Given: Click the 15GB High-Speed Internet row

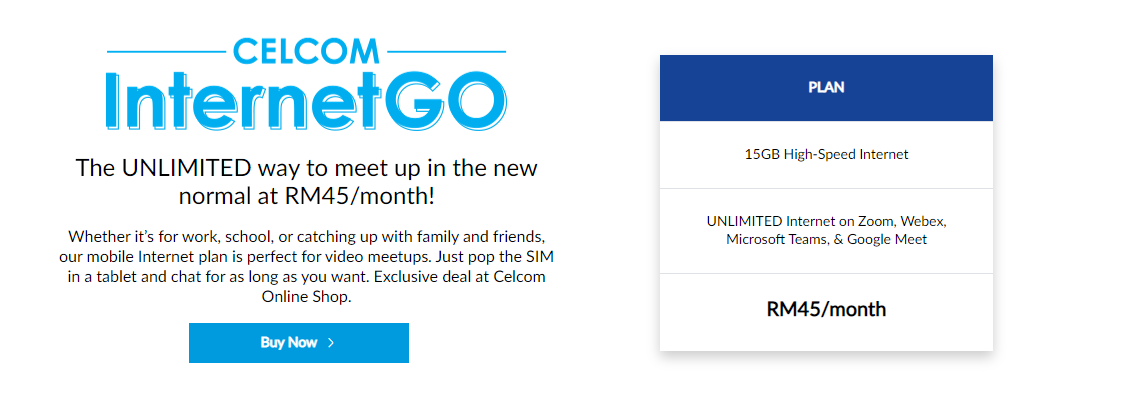Looking at the screenshot, I should [826, 154].
